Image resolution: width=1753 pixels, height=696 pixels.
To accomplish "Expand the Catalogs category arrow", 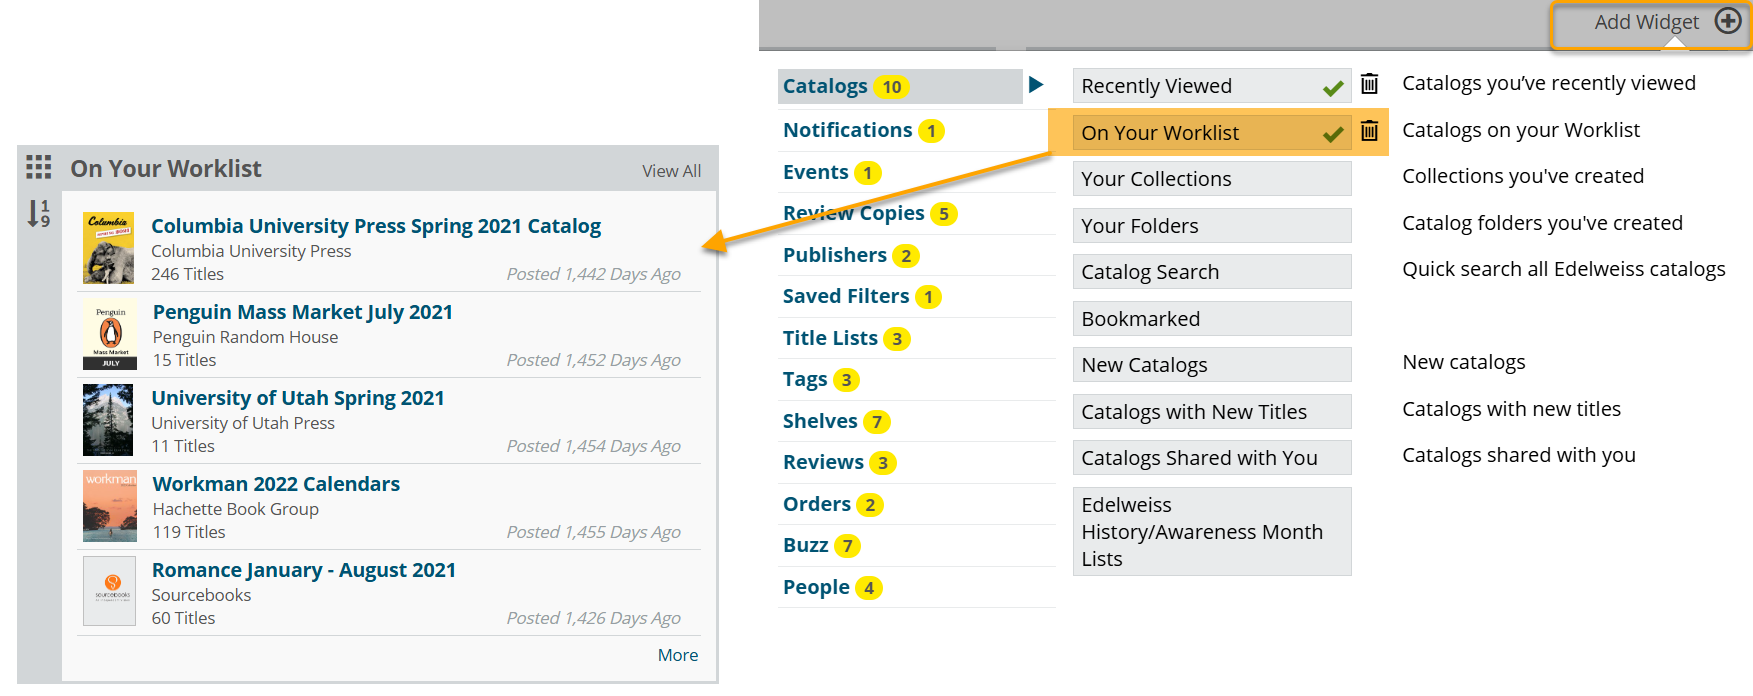I will click(x=1036, y=85).
